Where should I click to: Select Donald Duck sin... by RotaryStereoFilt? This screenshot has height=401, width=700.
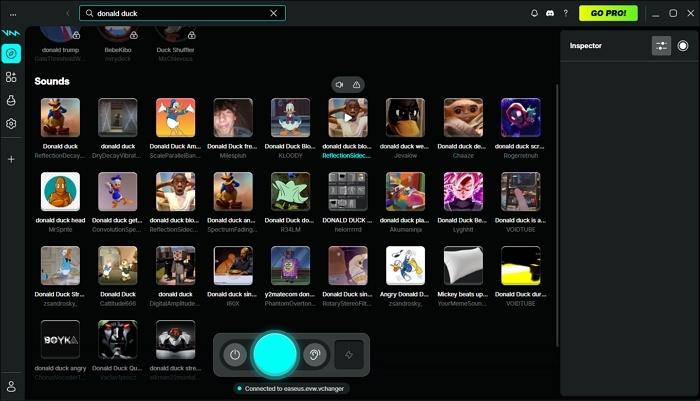click(x=348, y=266)
